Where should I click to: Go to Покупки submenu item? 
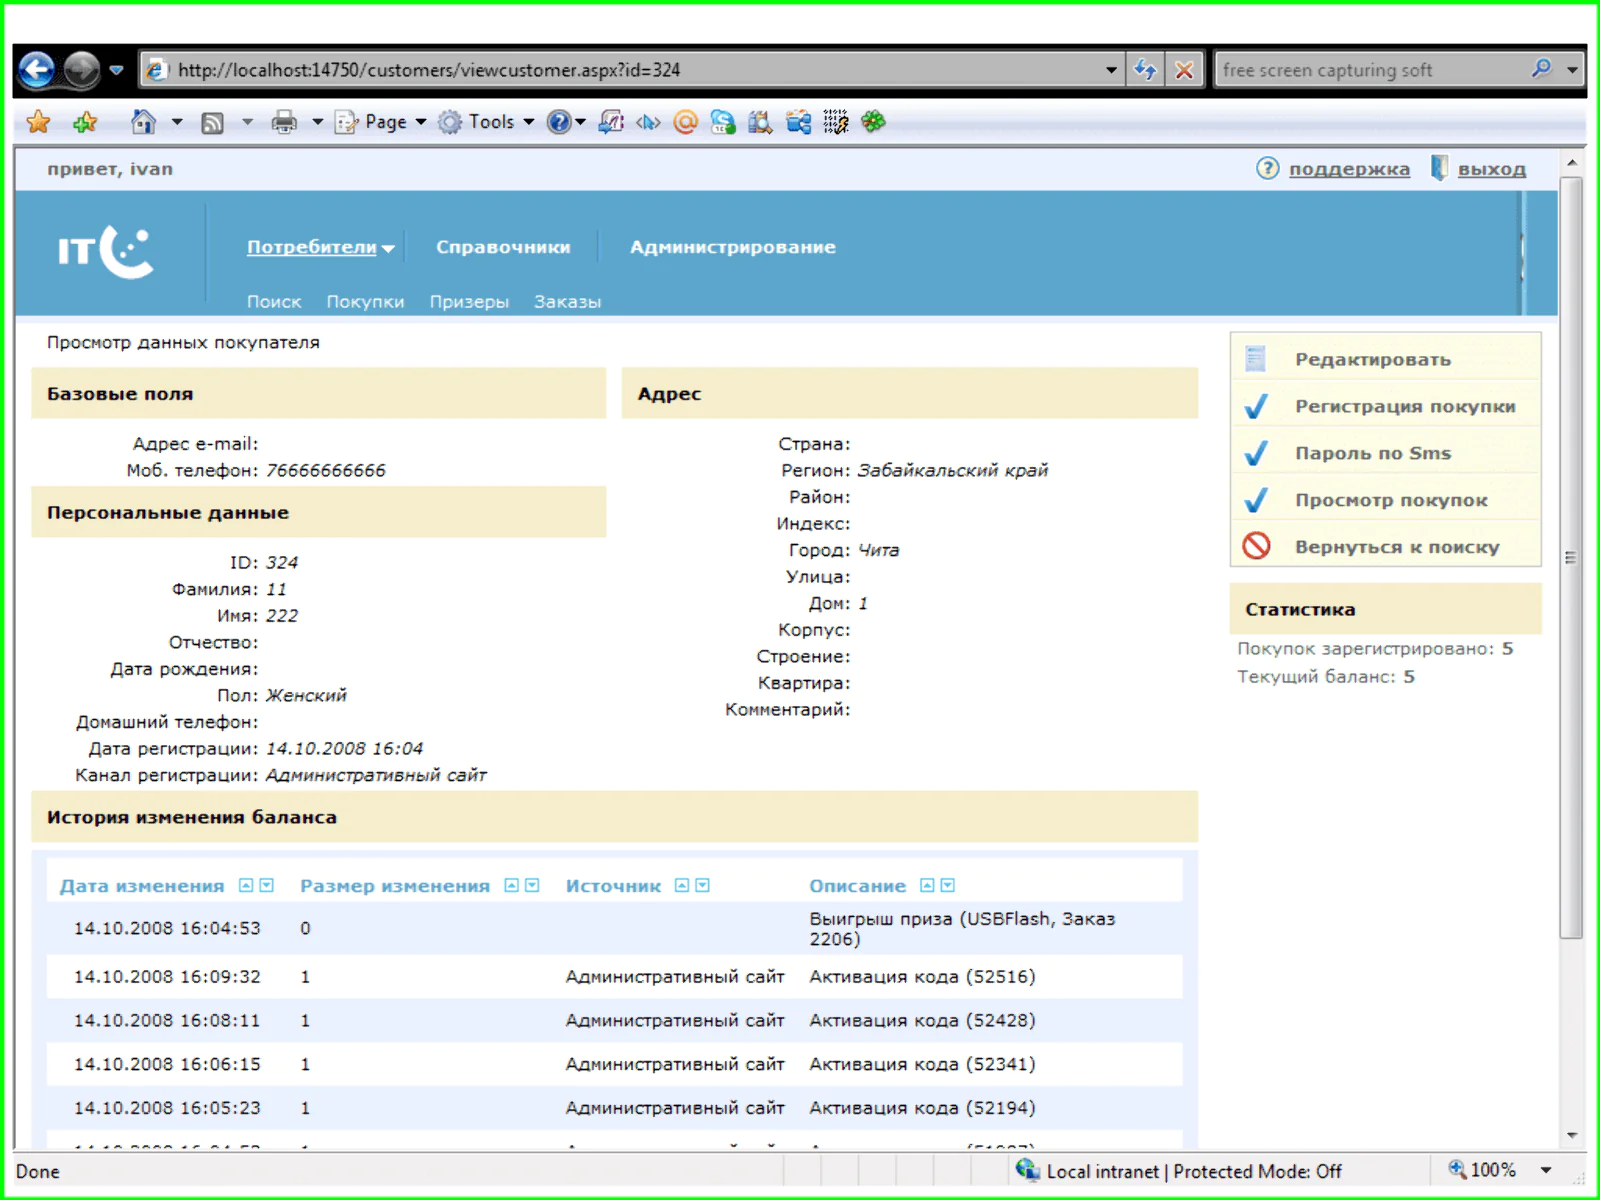coord(365,301)
